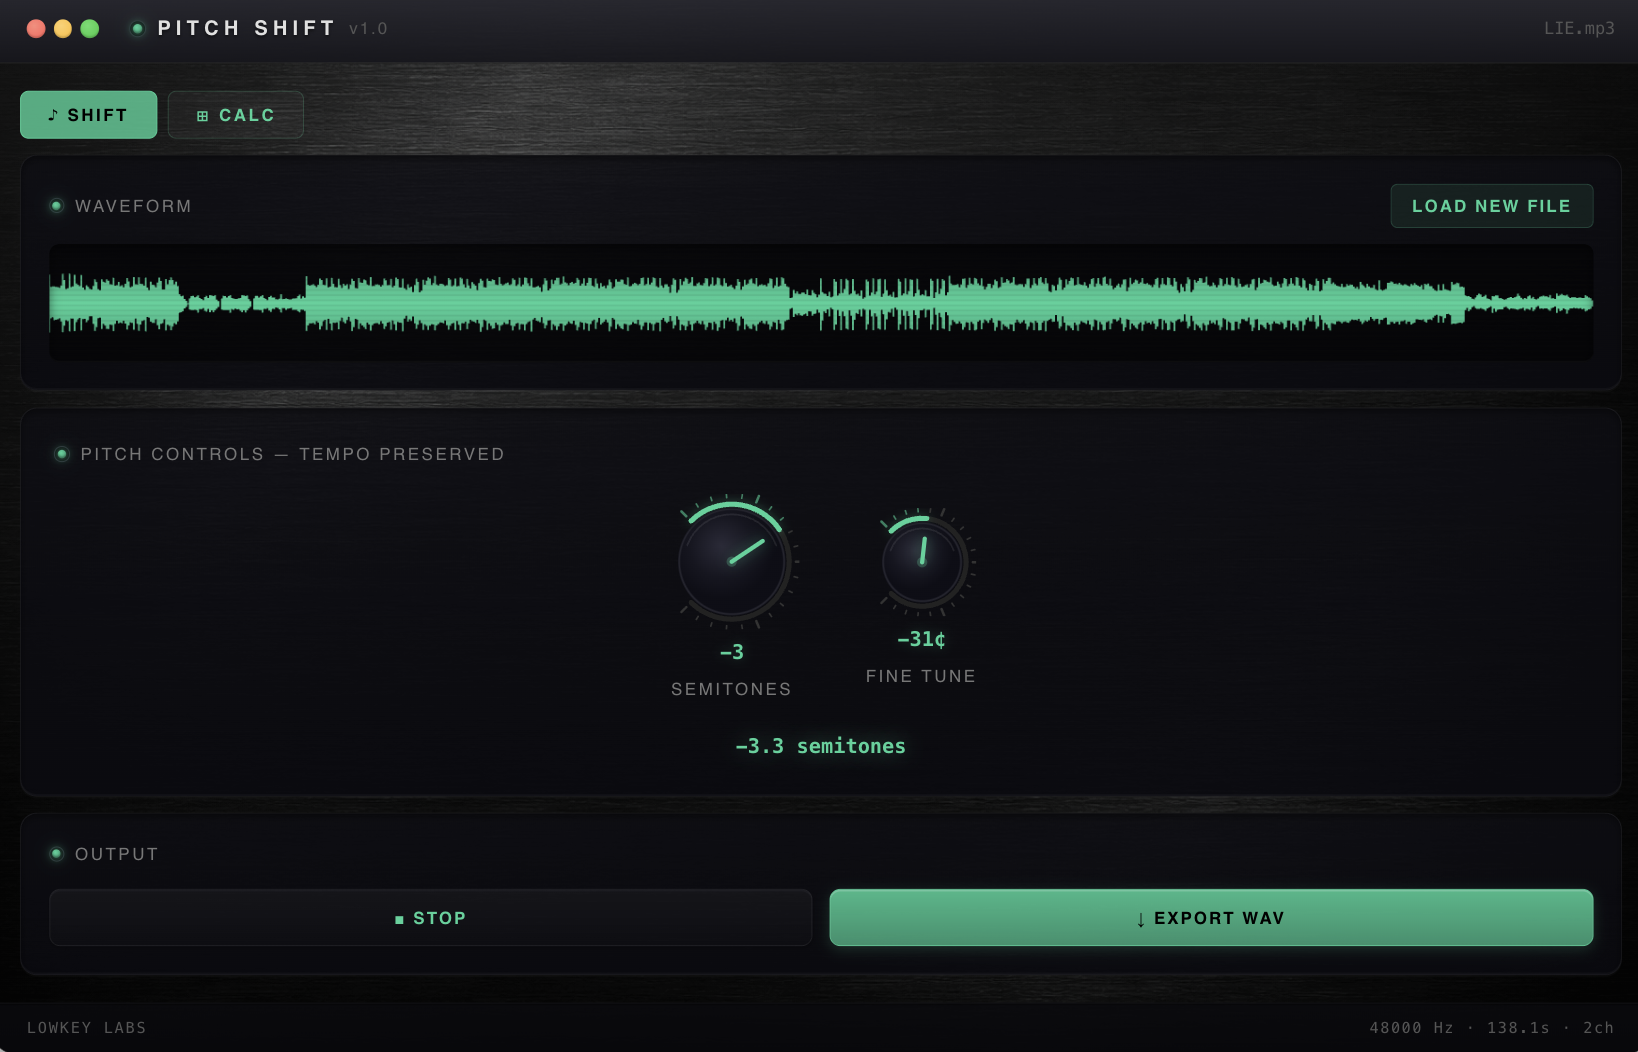Click the Semitones knob
This screenshot has width=1638, height=1052.
coord(732,561)
